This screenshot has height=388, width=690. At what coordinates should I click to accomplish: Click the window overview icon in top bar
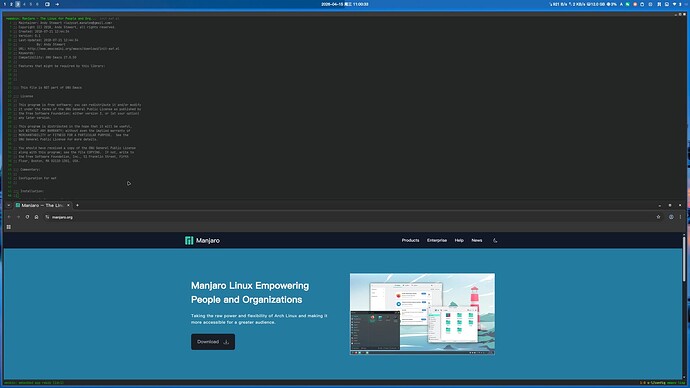tap(47, 4)
